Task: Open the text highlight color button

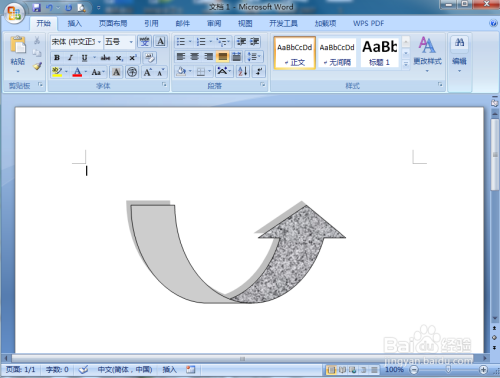Action: click(x=57, y=72)
